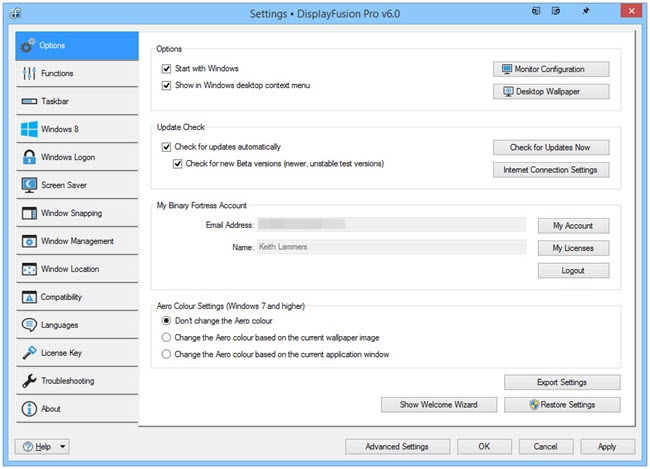Viewport: 650px width, 469px height.
Task: Open Internet Connection Settings
Action: click(x=551, y=170)
